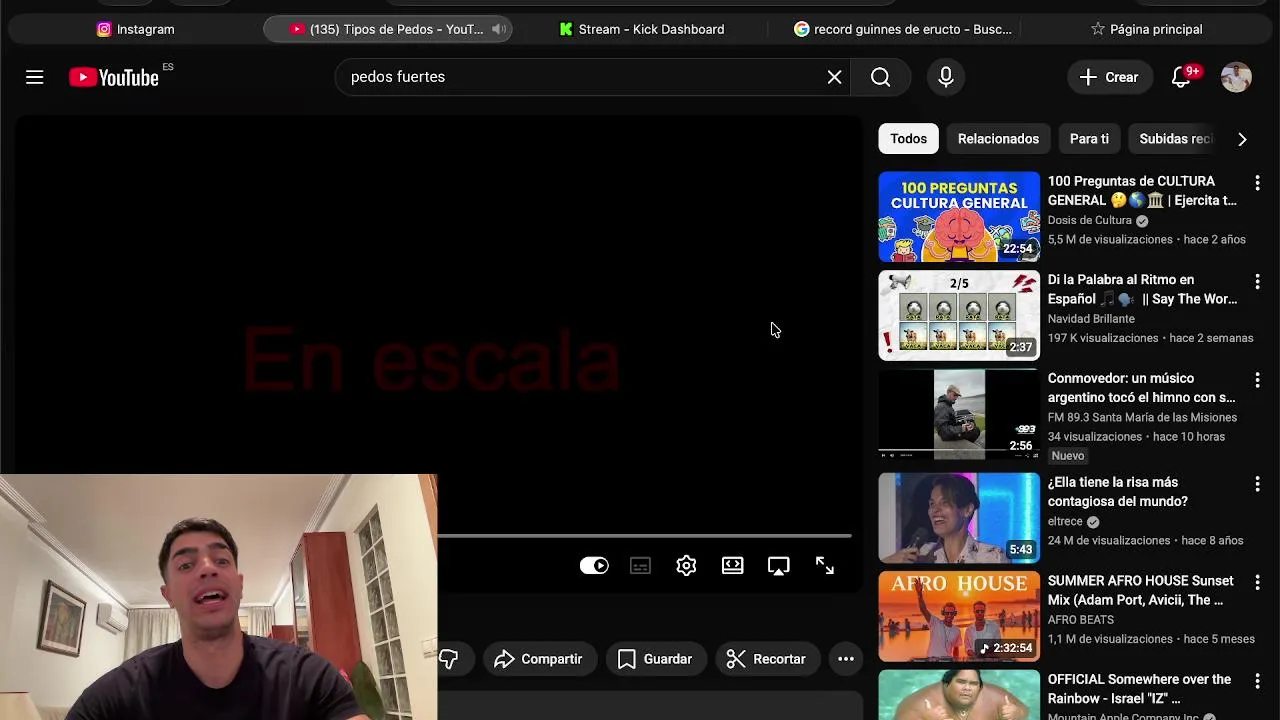Open SUMMER AFRO HOUSE mix thumbnail

[x=959, y=616]
